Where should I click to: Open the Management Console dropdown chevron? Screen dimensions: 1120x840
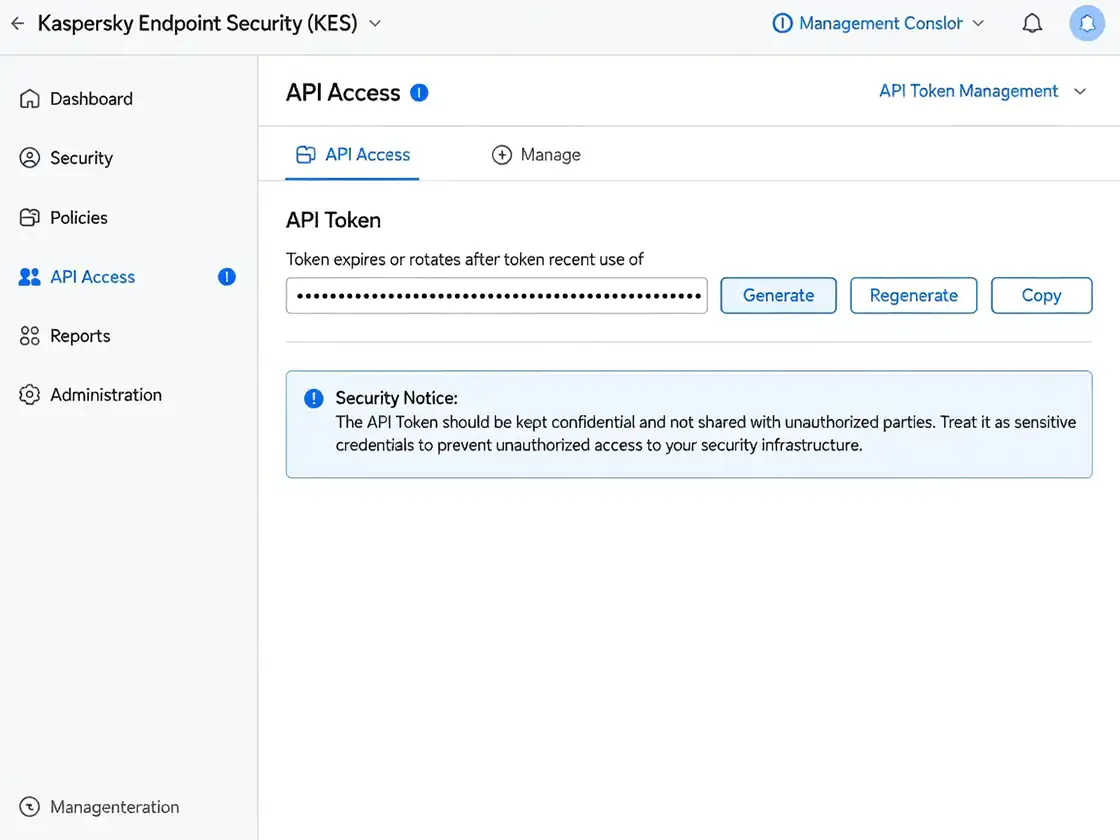(x=979, y=24)
